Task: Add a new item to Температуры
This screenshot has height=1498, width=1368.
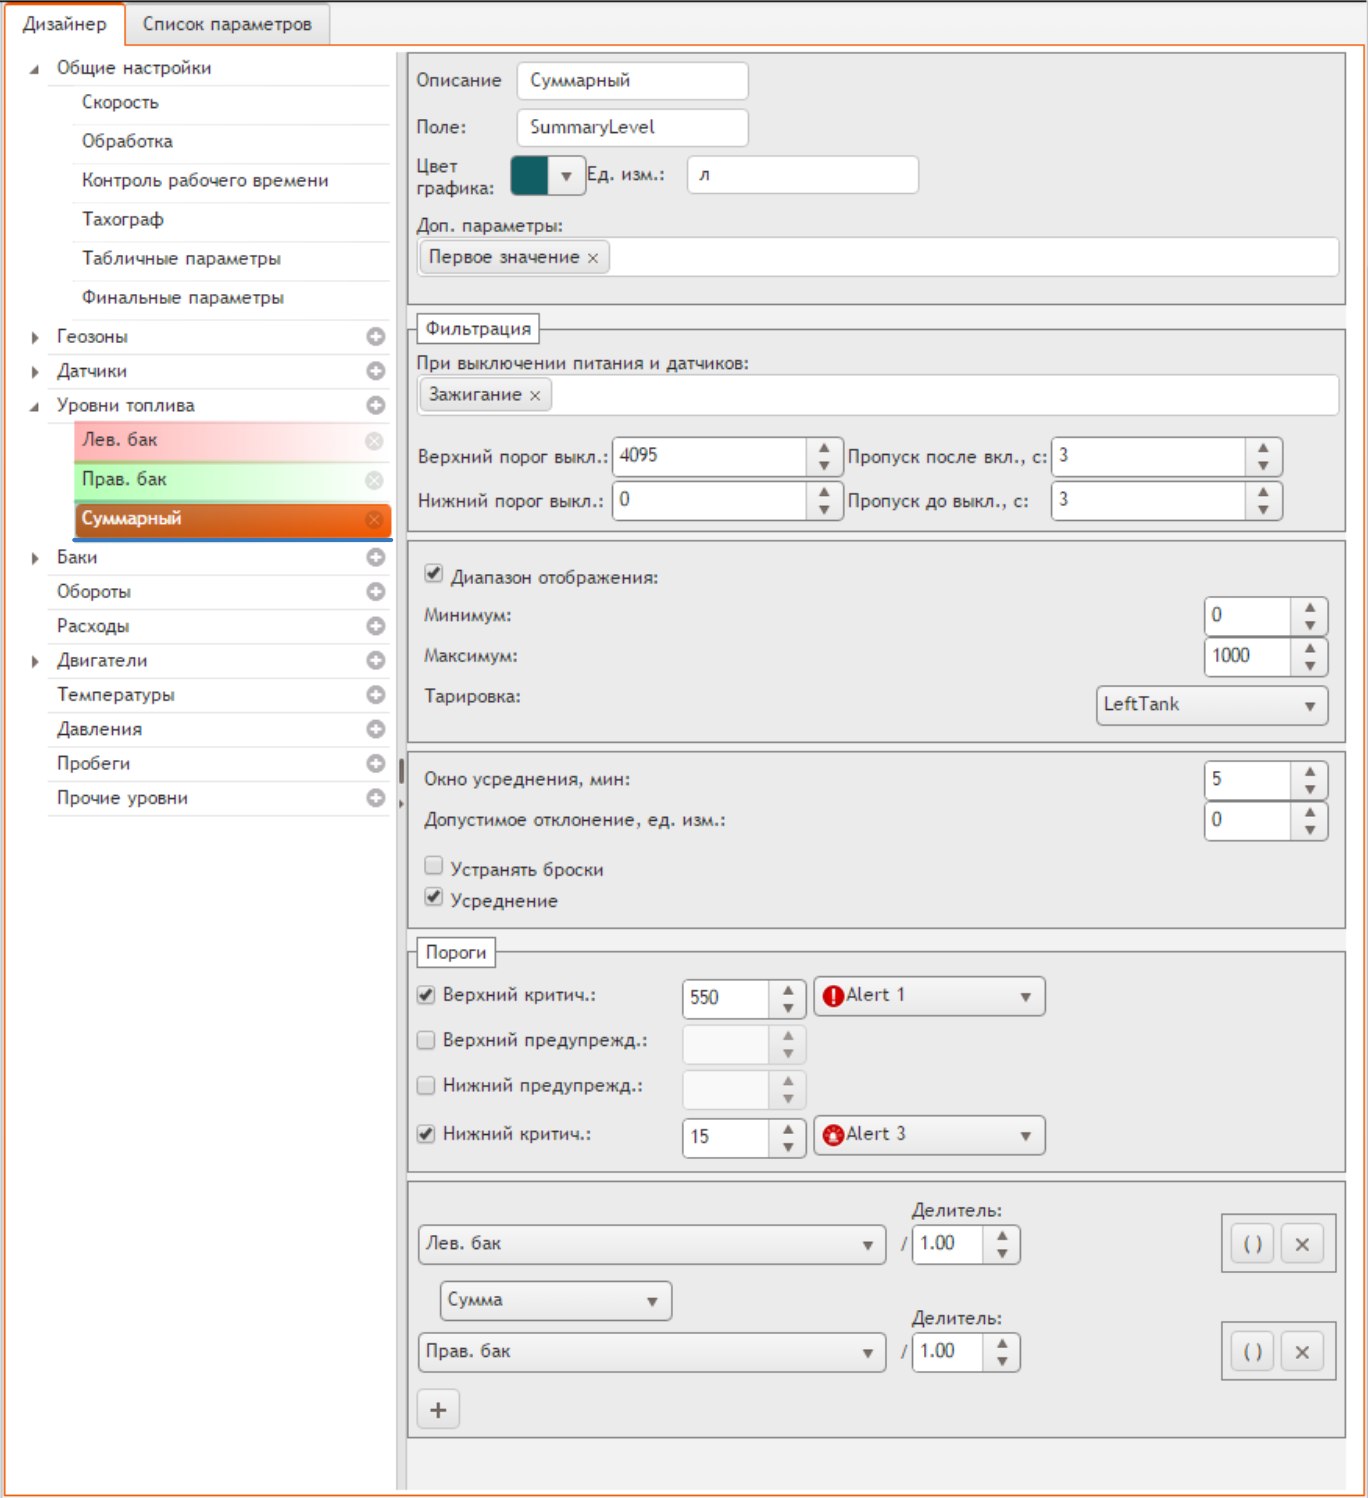Action: [376, 694]
